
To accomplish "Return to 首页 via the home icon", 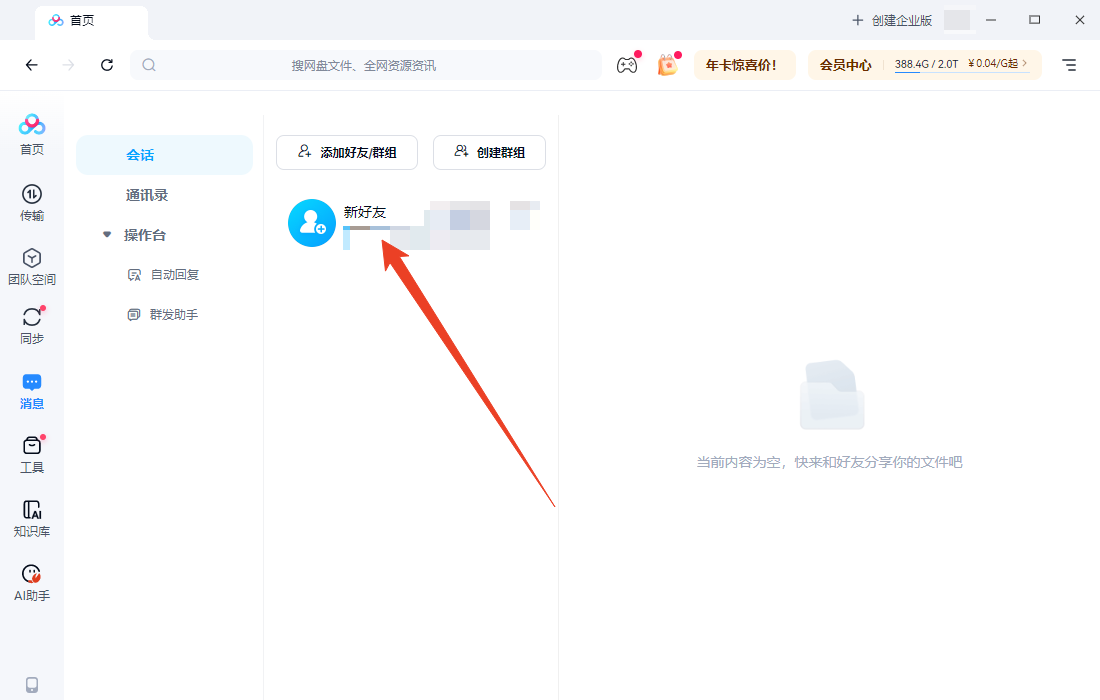I will (31, 133).
